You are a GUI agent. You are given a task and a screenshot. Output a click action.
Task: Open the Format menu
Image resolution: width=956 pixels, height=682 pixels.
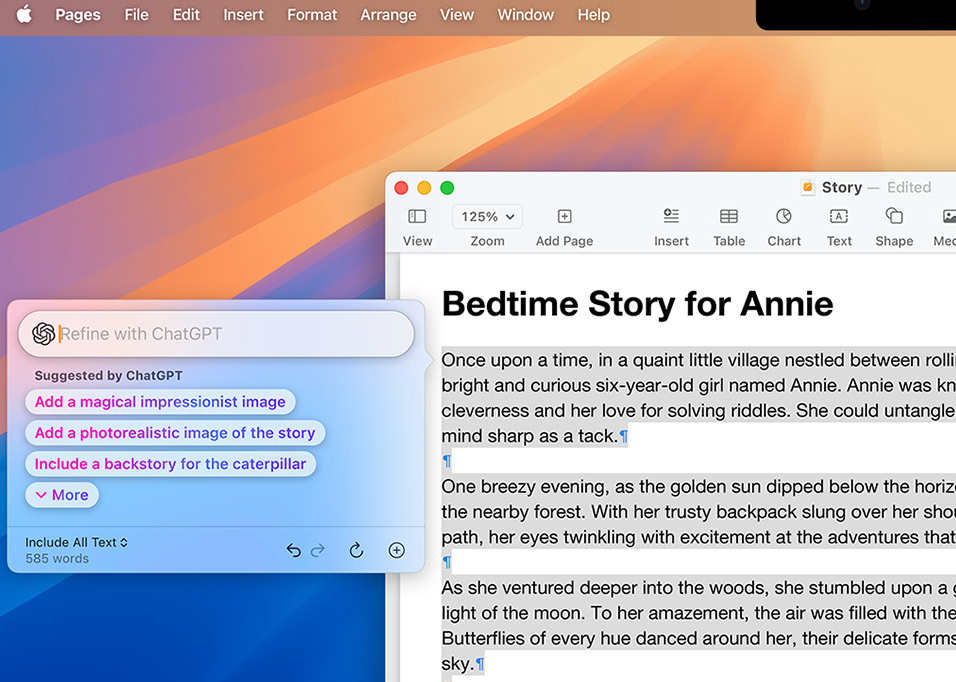point(311,15)
